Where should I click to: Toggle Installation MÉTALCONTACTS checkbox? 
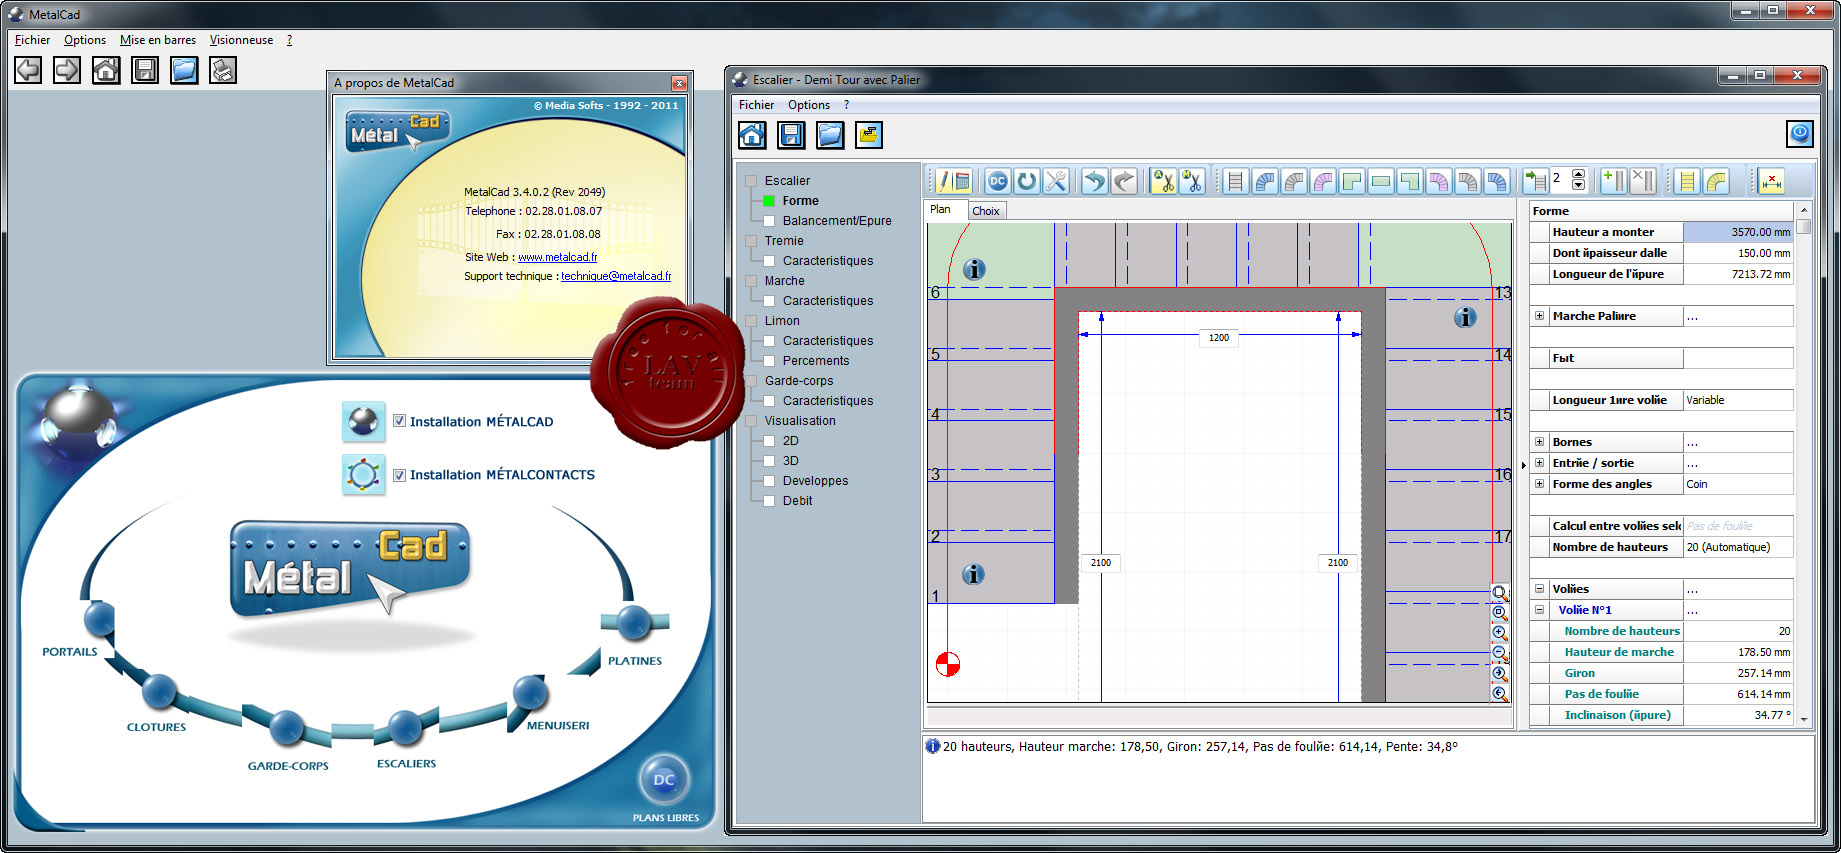(x=399, y=475)
